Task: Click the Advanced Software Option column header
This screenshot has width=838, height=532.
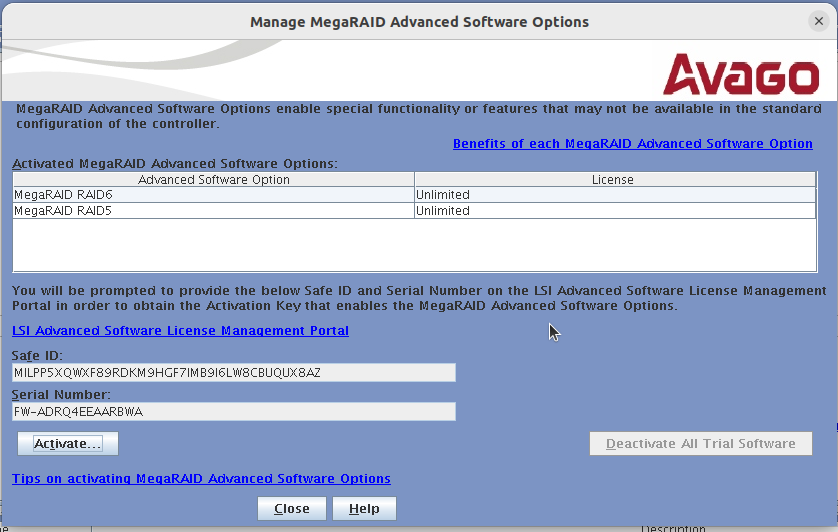Action: [214, 180]
